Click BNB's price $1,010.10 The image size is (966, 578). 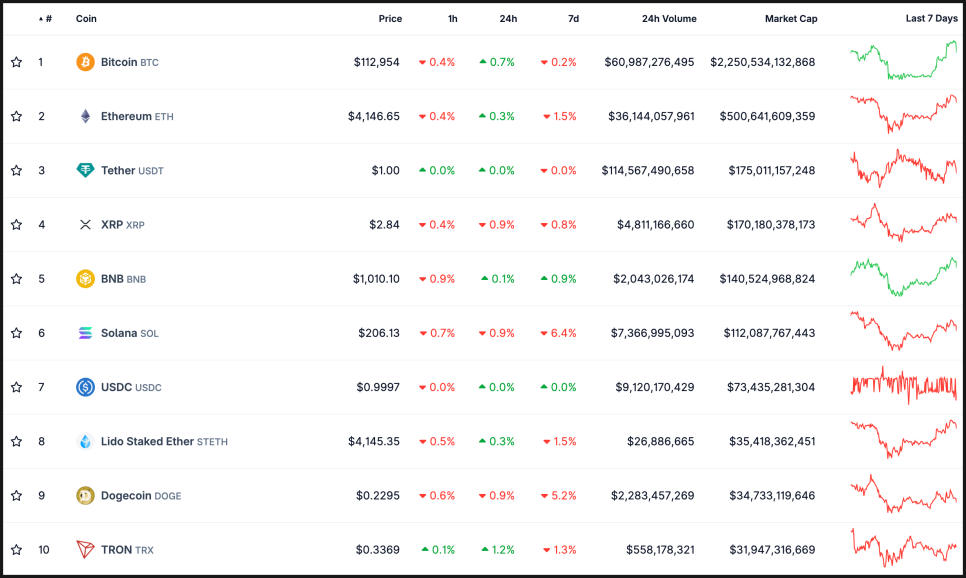[376, 279]
